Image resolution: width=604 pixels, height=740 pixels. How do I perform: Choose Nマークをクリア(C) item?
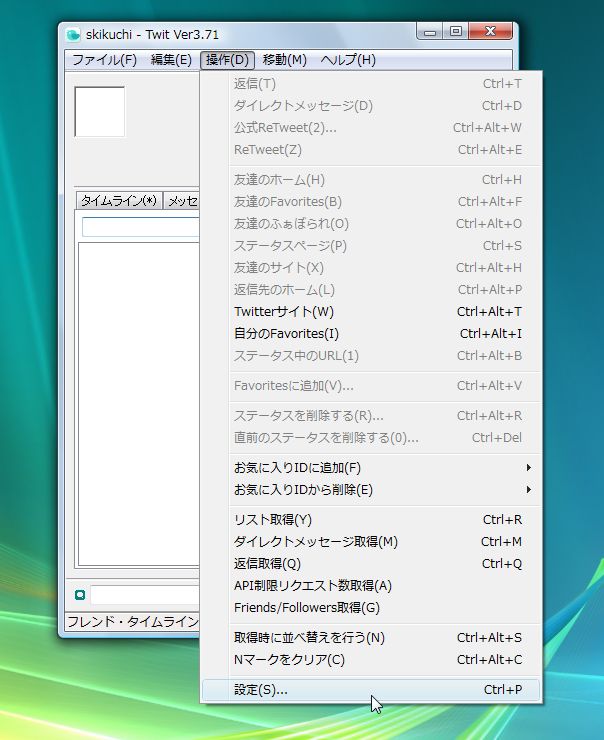click(x=371, y=660)
